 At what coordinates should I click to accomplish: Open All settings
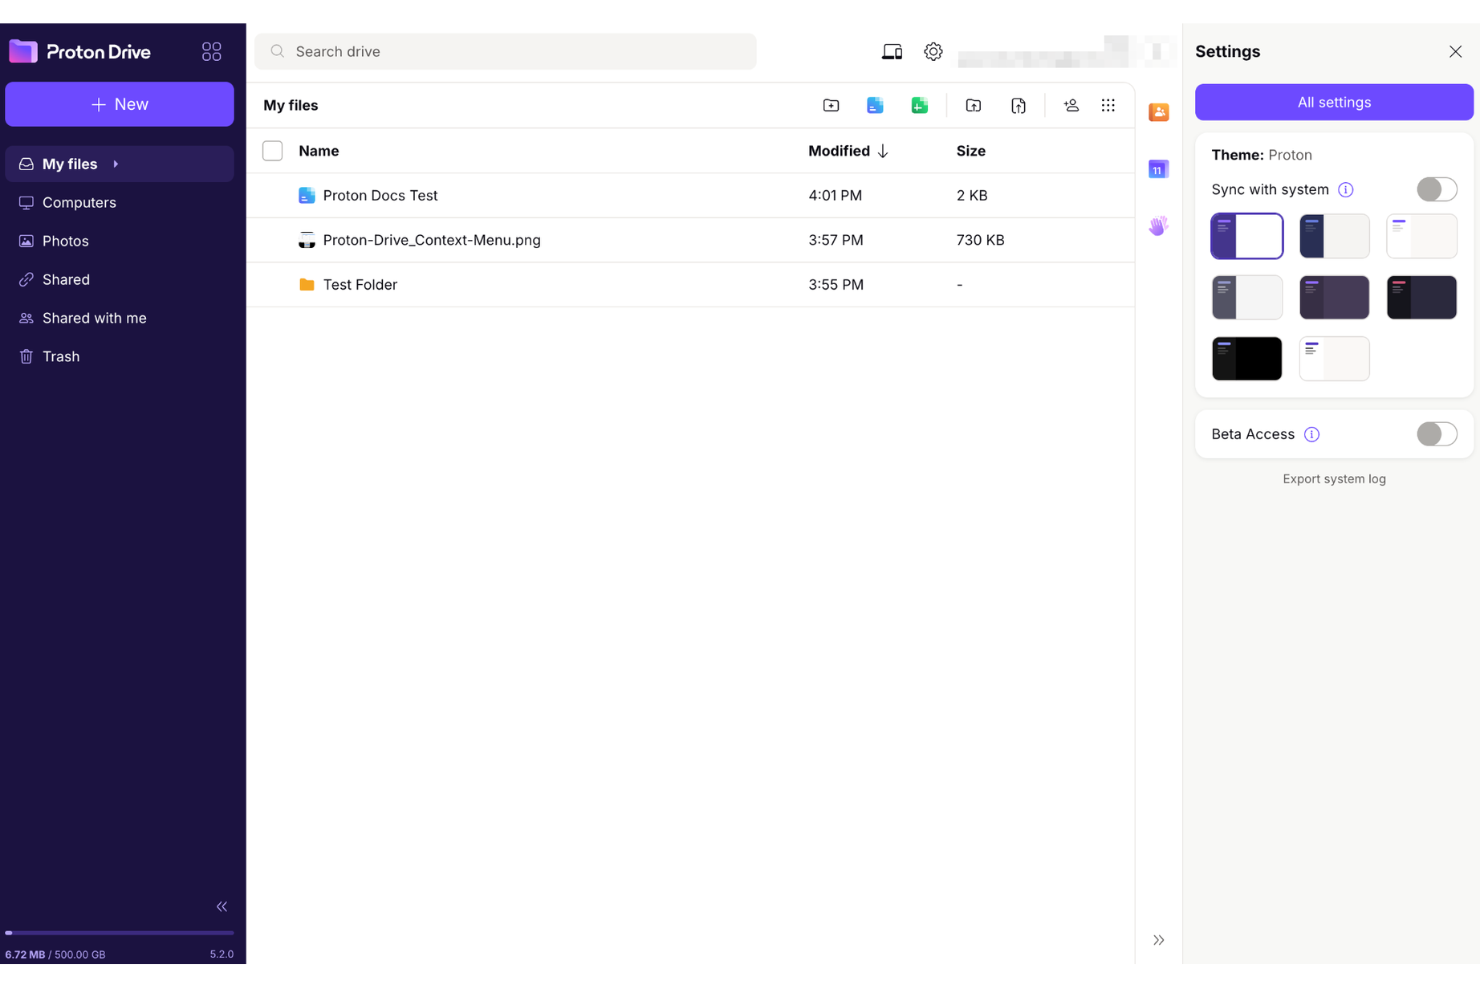1334,102
